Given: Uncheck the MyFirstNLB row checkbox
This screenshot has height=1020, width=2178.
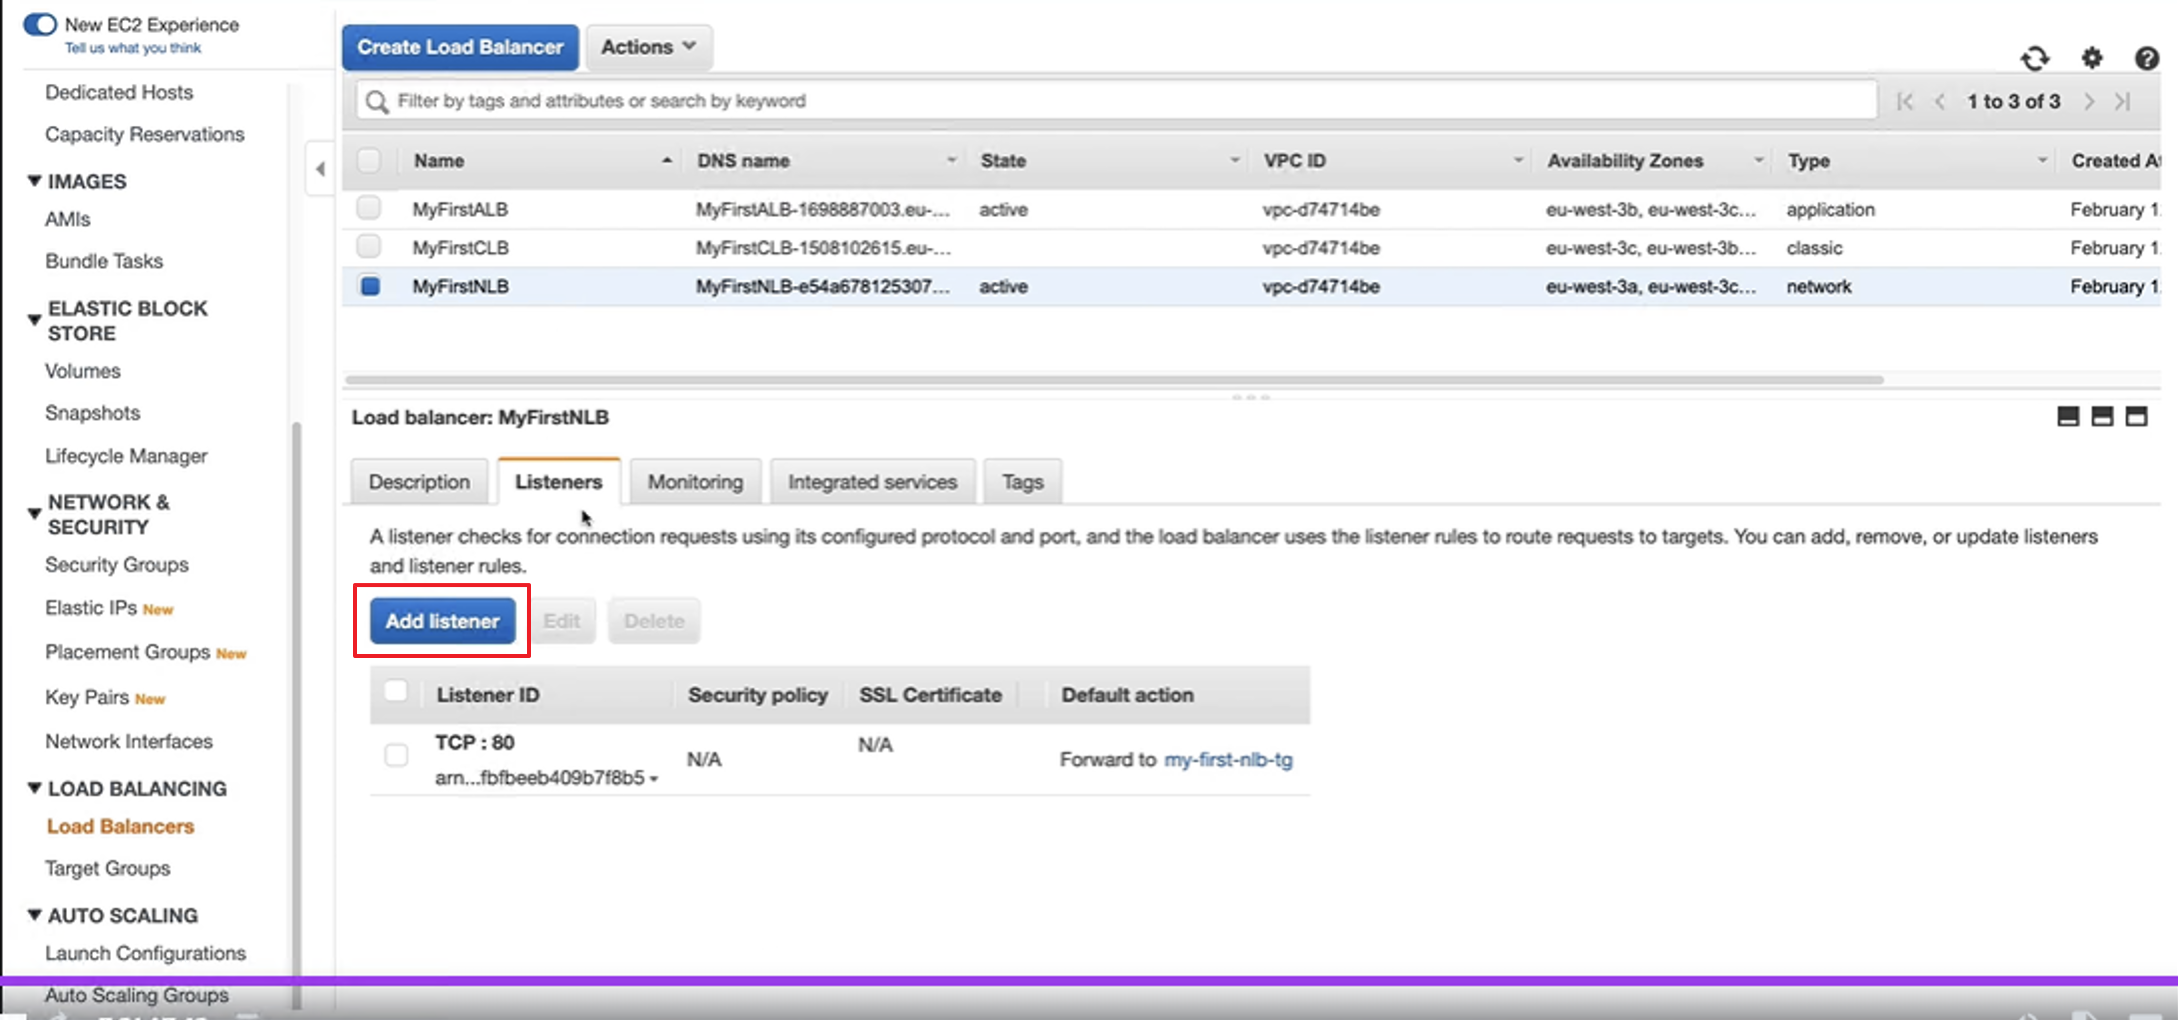Looking at the screenshot, I should click(370, 286).
